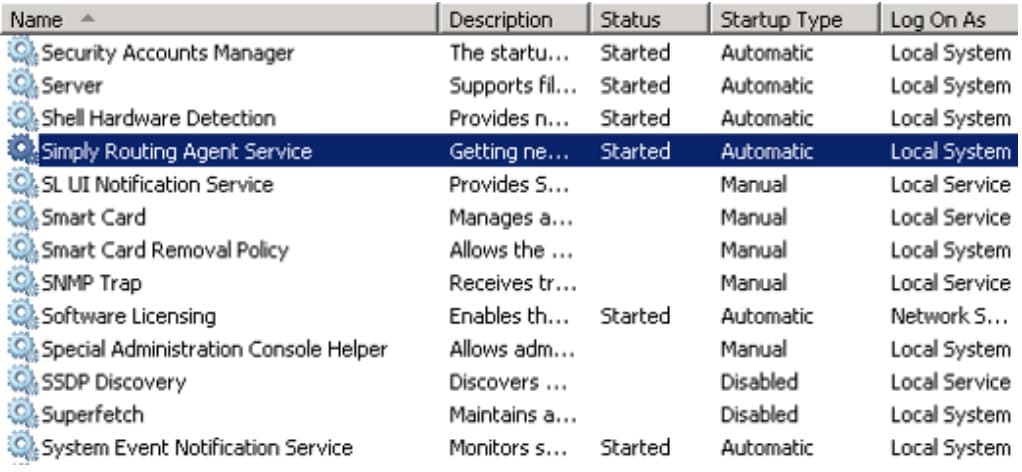This screenshot has height=472, width=1022.
Task: Click the Simply Routing Agent Service icon
Action: (x=20, y=152)
